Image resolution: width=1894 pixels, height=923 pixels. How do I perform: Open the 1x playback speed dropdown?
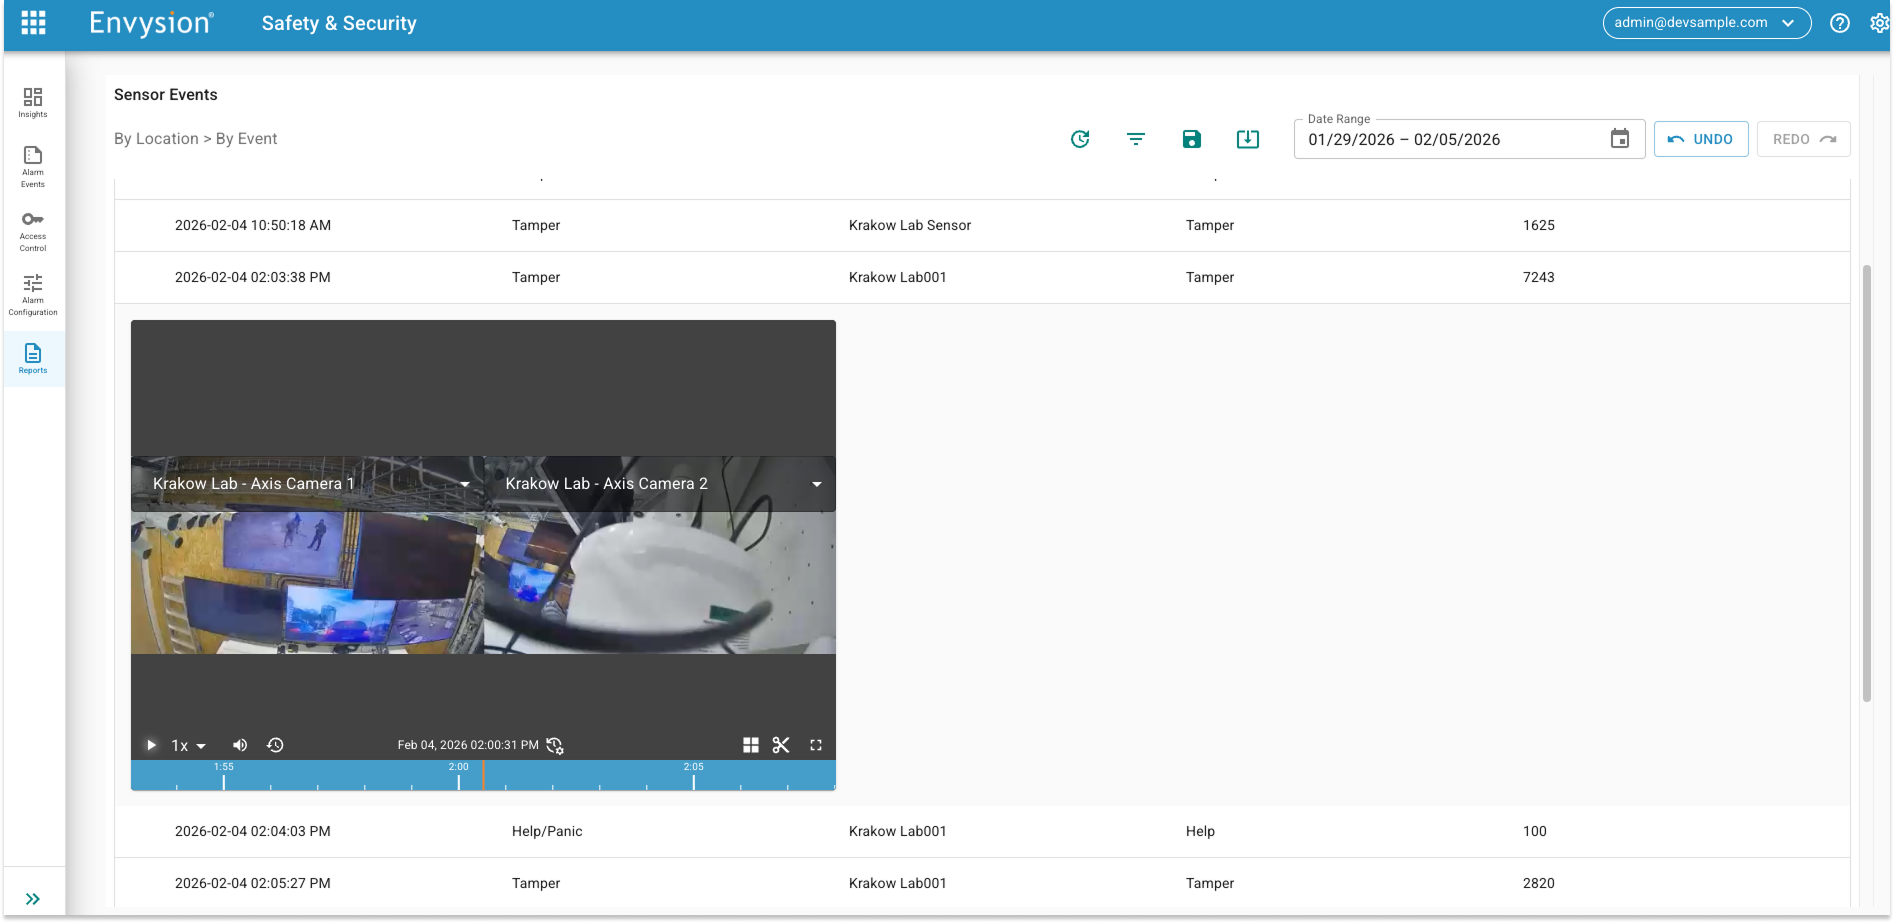coord(188,746)
